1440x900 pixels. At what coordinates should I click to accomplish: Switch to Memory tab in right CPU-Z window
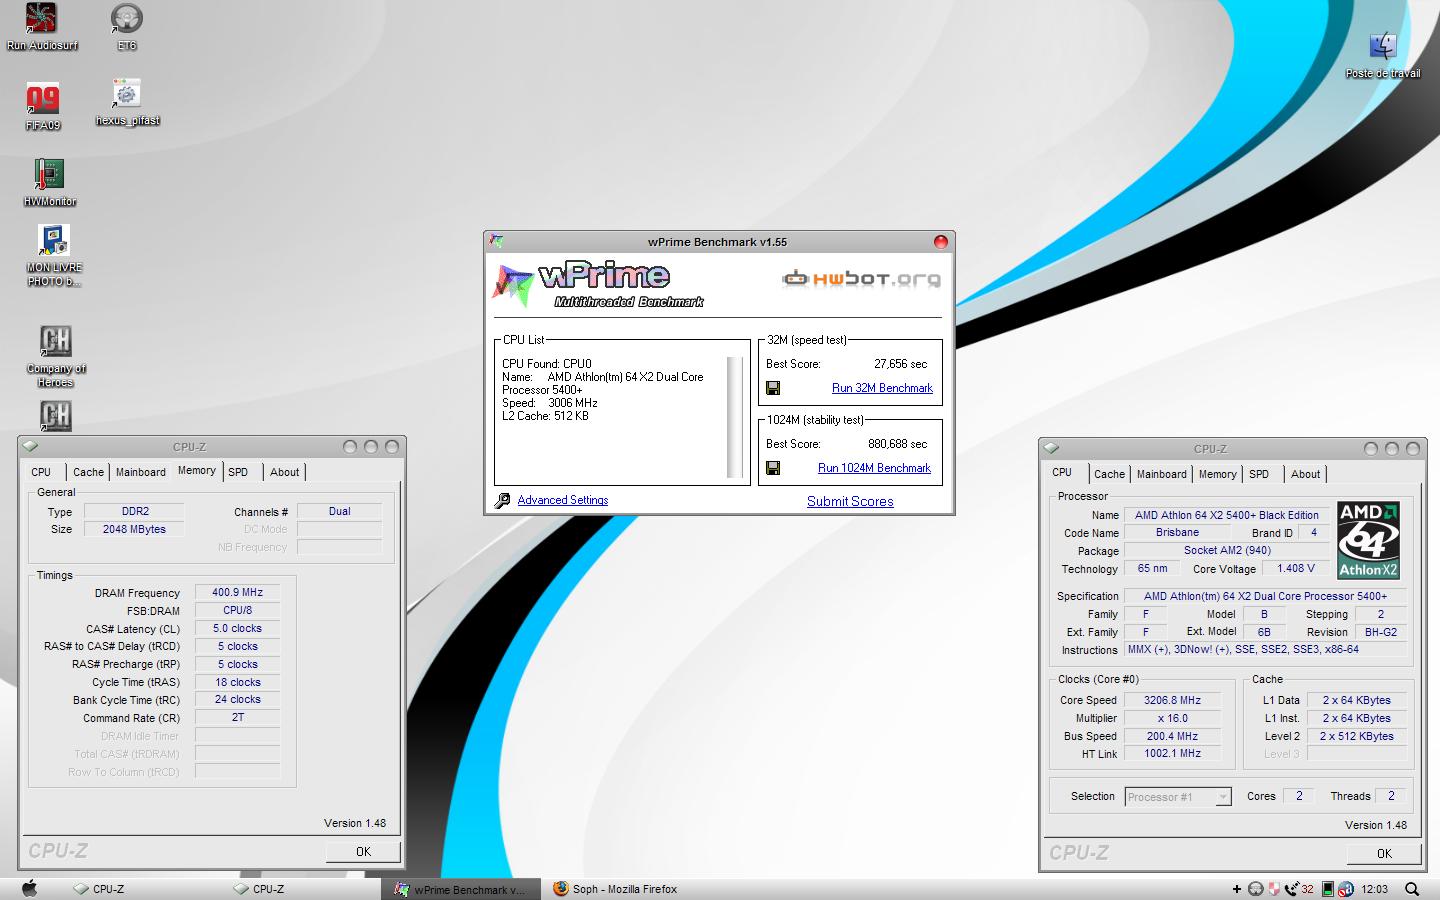coord(1218,474)
